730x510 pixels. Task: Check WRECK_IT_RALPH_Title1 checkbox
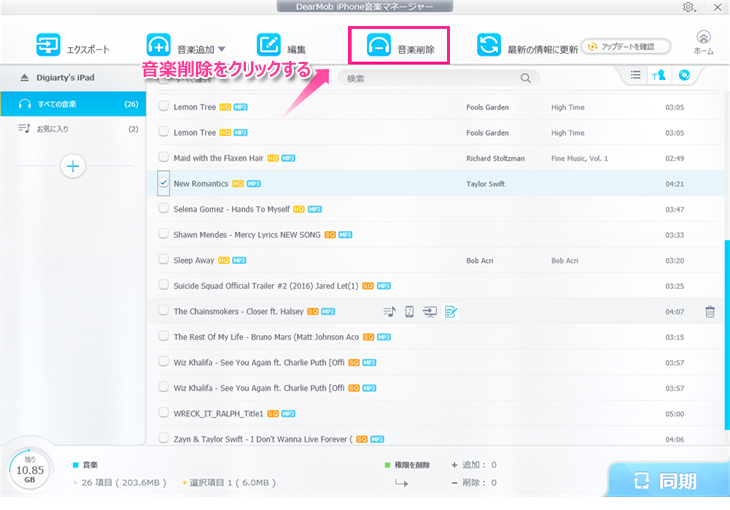pyautogui.click(x=163, y=412)
